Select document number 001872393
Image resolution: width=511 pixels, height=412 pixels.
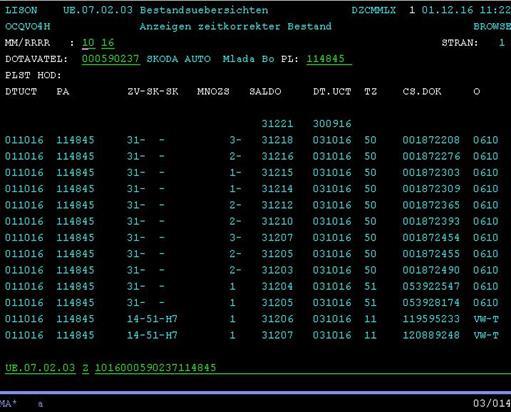coord(431,221)
